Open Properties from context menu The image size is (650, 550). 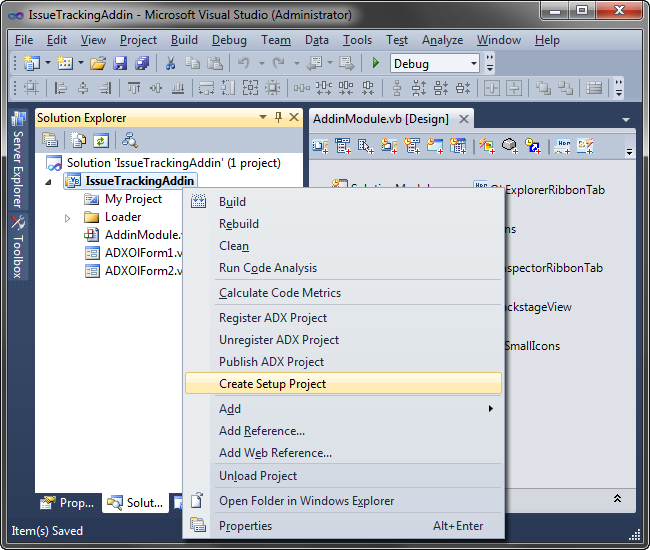tap(343, 526)
